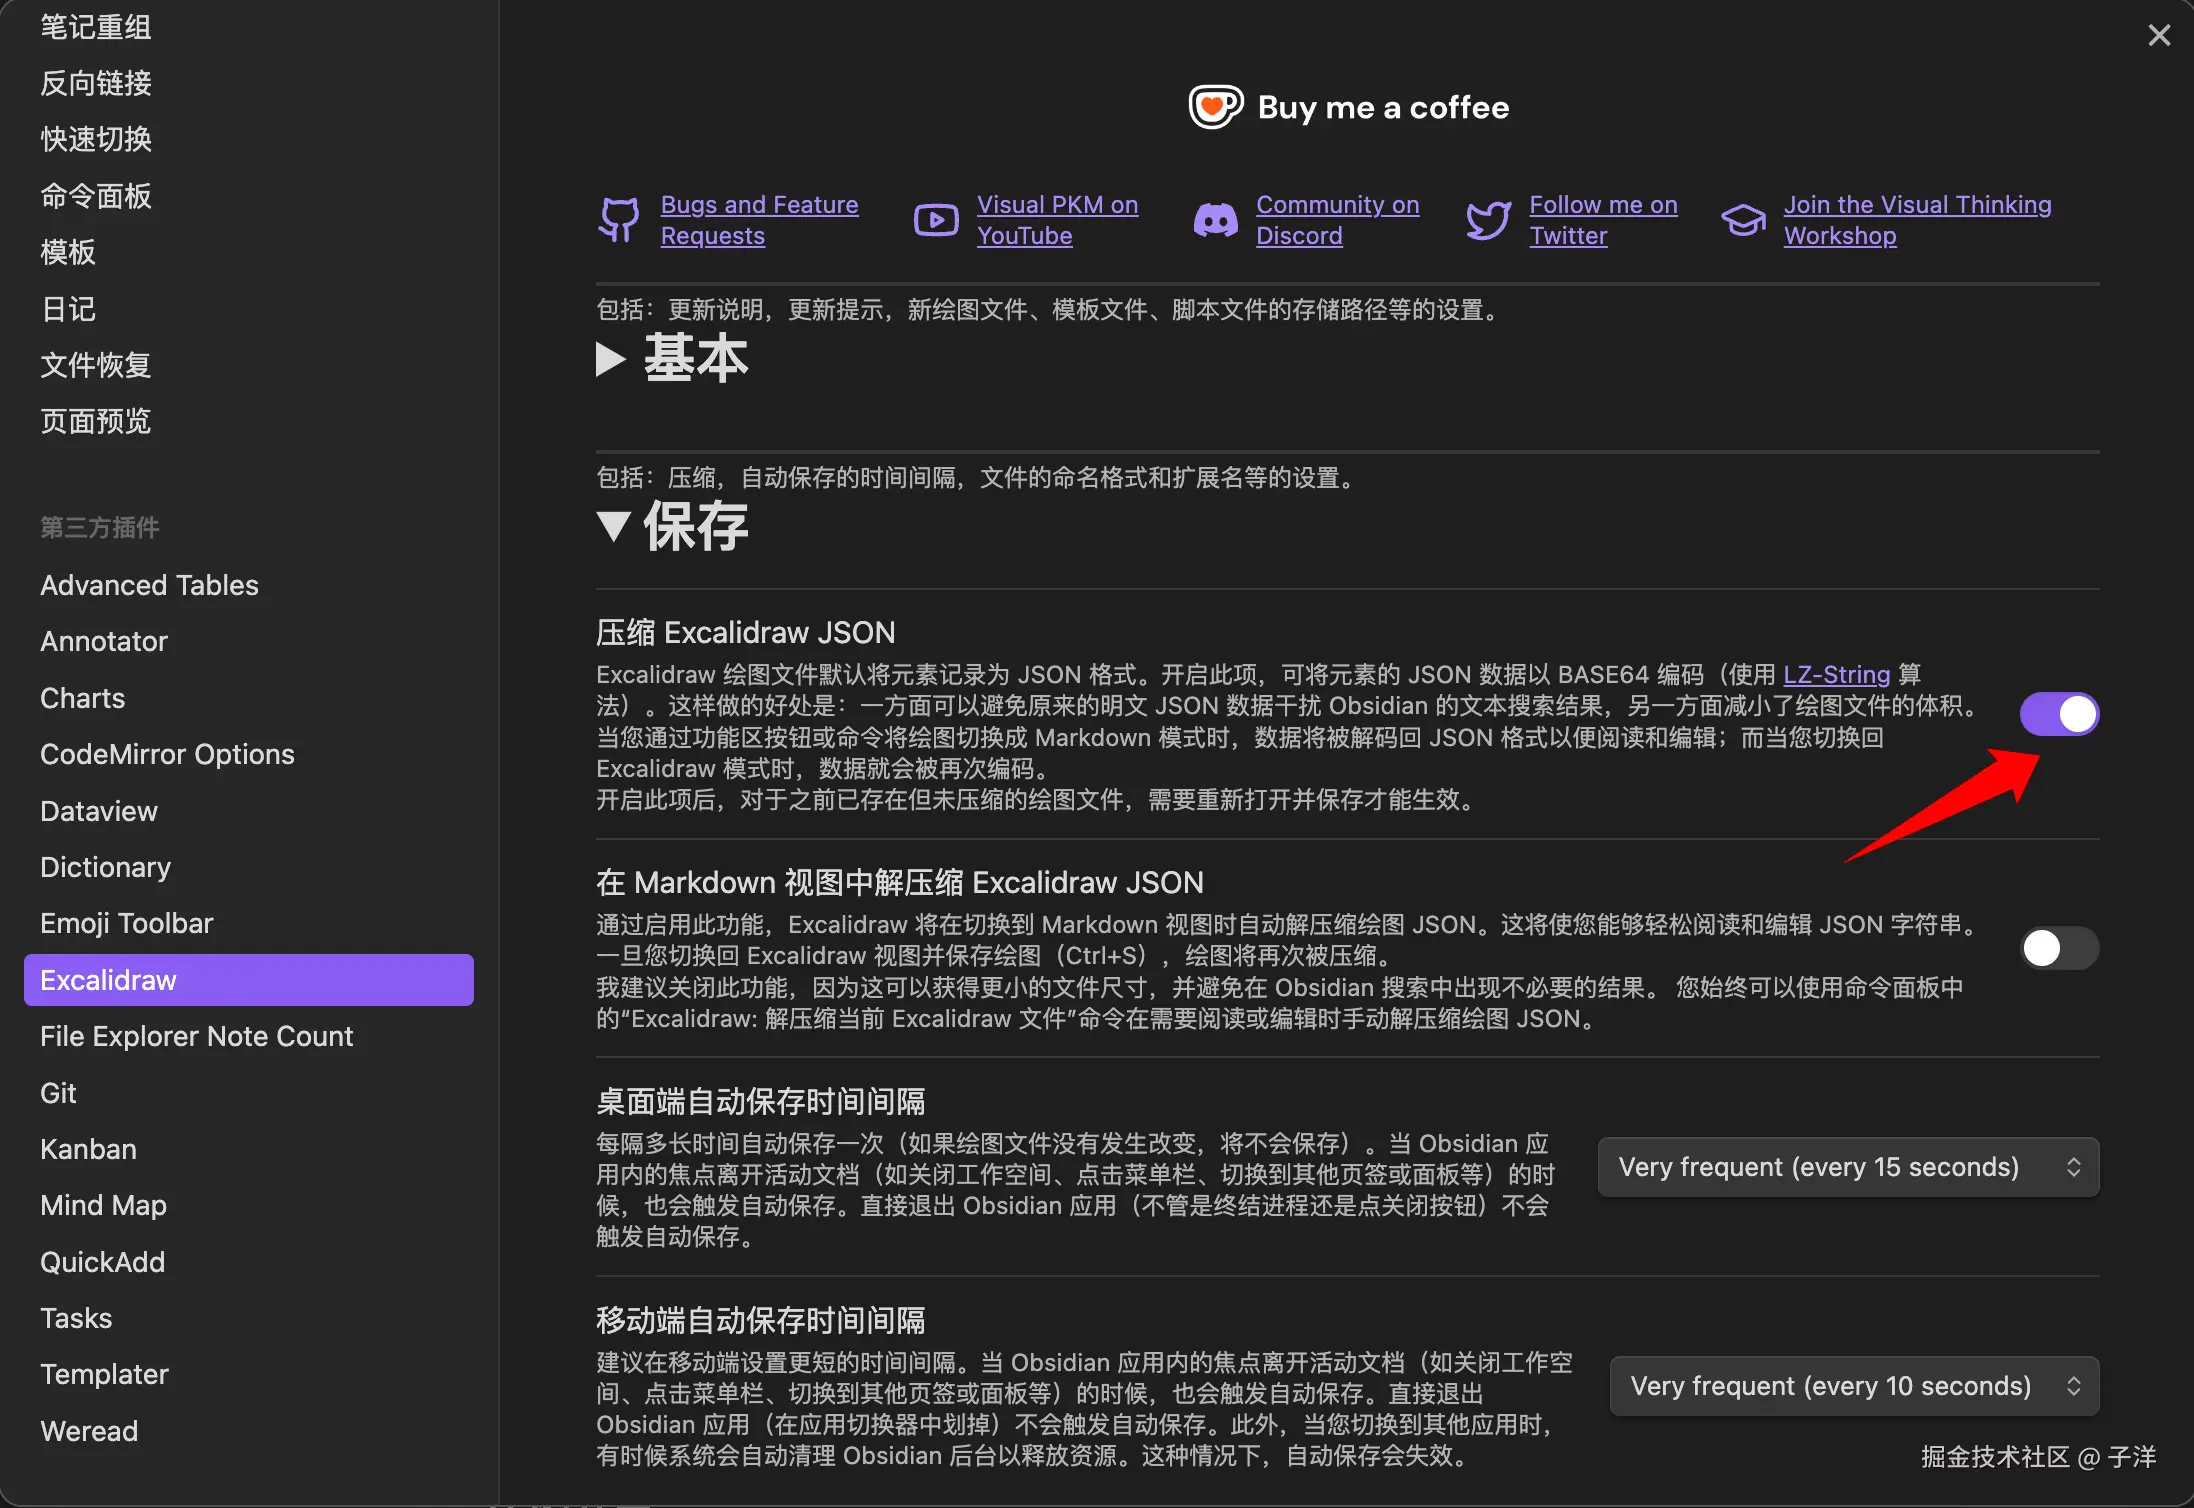The image size is (2194, 1508).
Task: Expand the 基本 section triangle
Action: (610, 359)
